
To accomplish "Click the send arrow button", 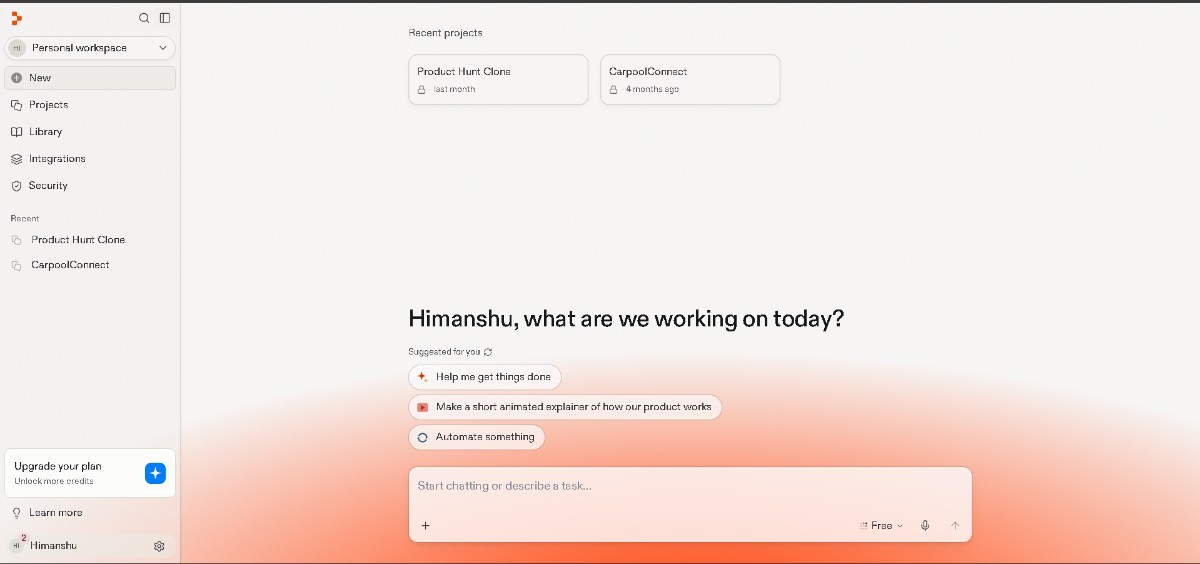I will pos(955,526).
